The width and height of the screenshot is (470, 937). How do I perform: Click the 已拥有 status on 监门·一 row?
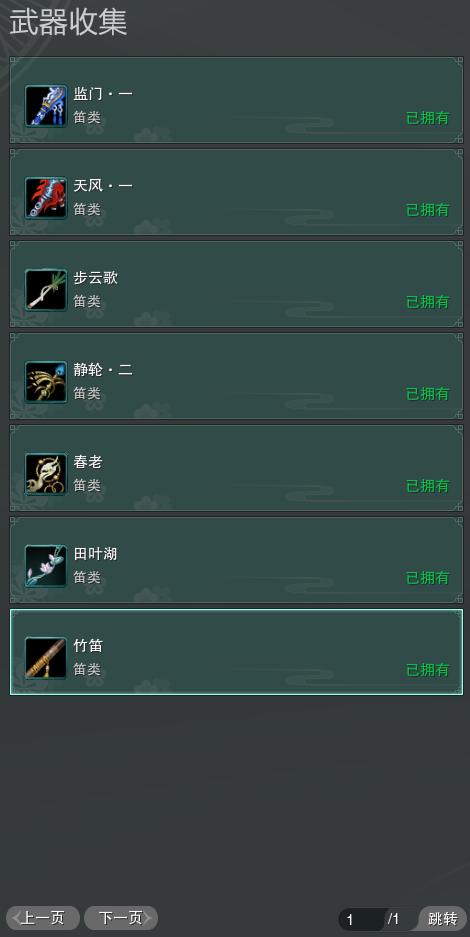pyautogui.click(x=428, y=118)
